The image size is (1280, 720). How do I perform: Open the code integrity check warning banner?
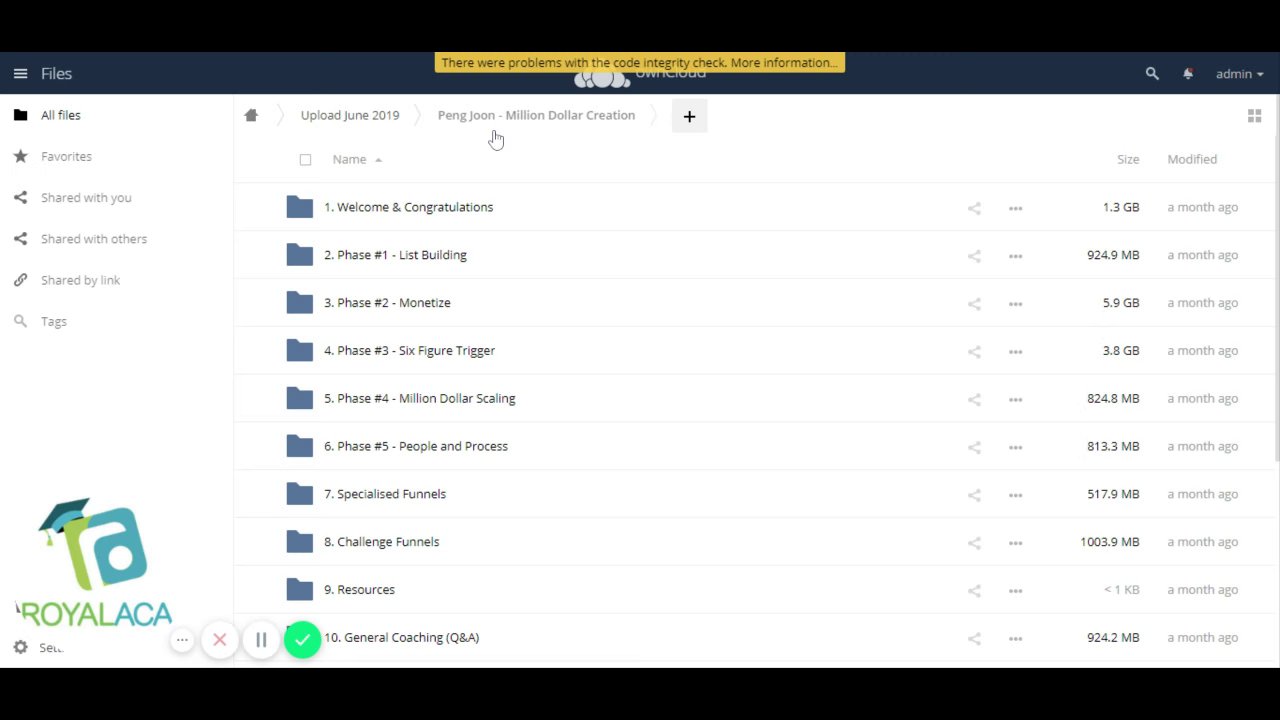[x=640, y=62]
